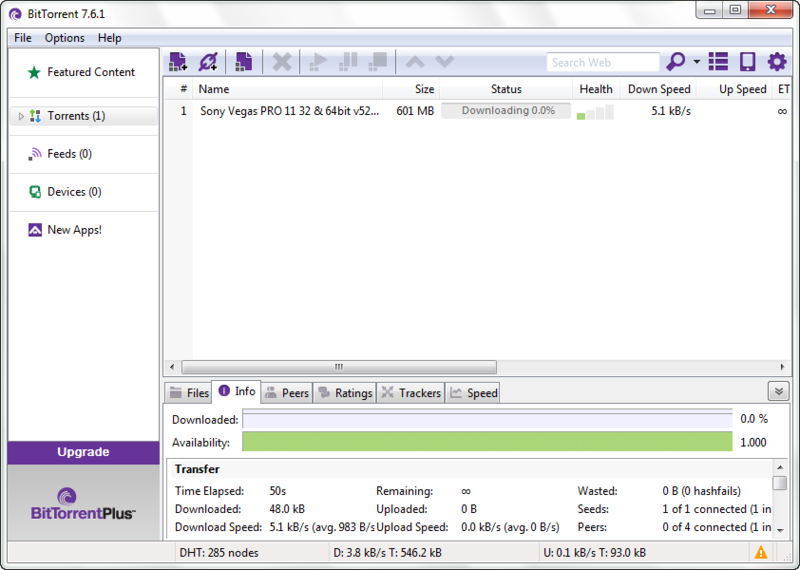Click the U: 0.1 kB/s status entry
Image resolution: width=800 pixels, height=570 pixels.
click(x=594, y=553)
